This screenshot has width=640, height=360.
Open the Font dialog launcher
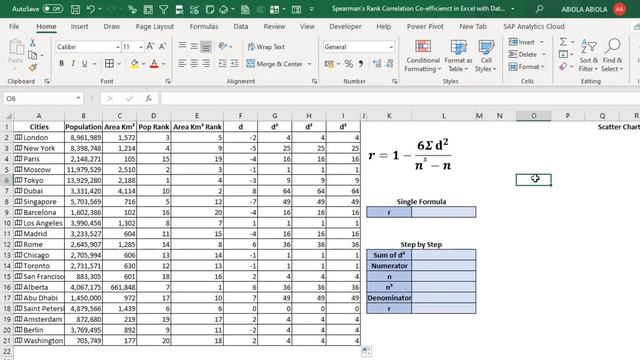(x=168, y=81)
